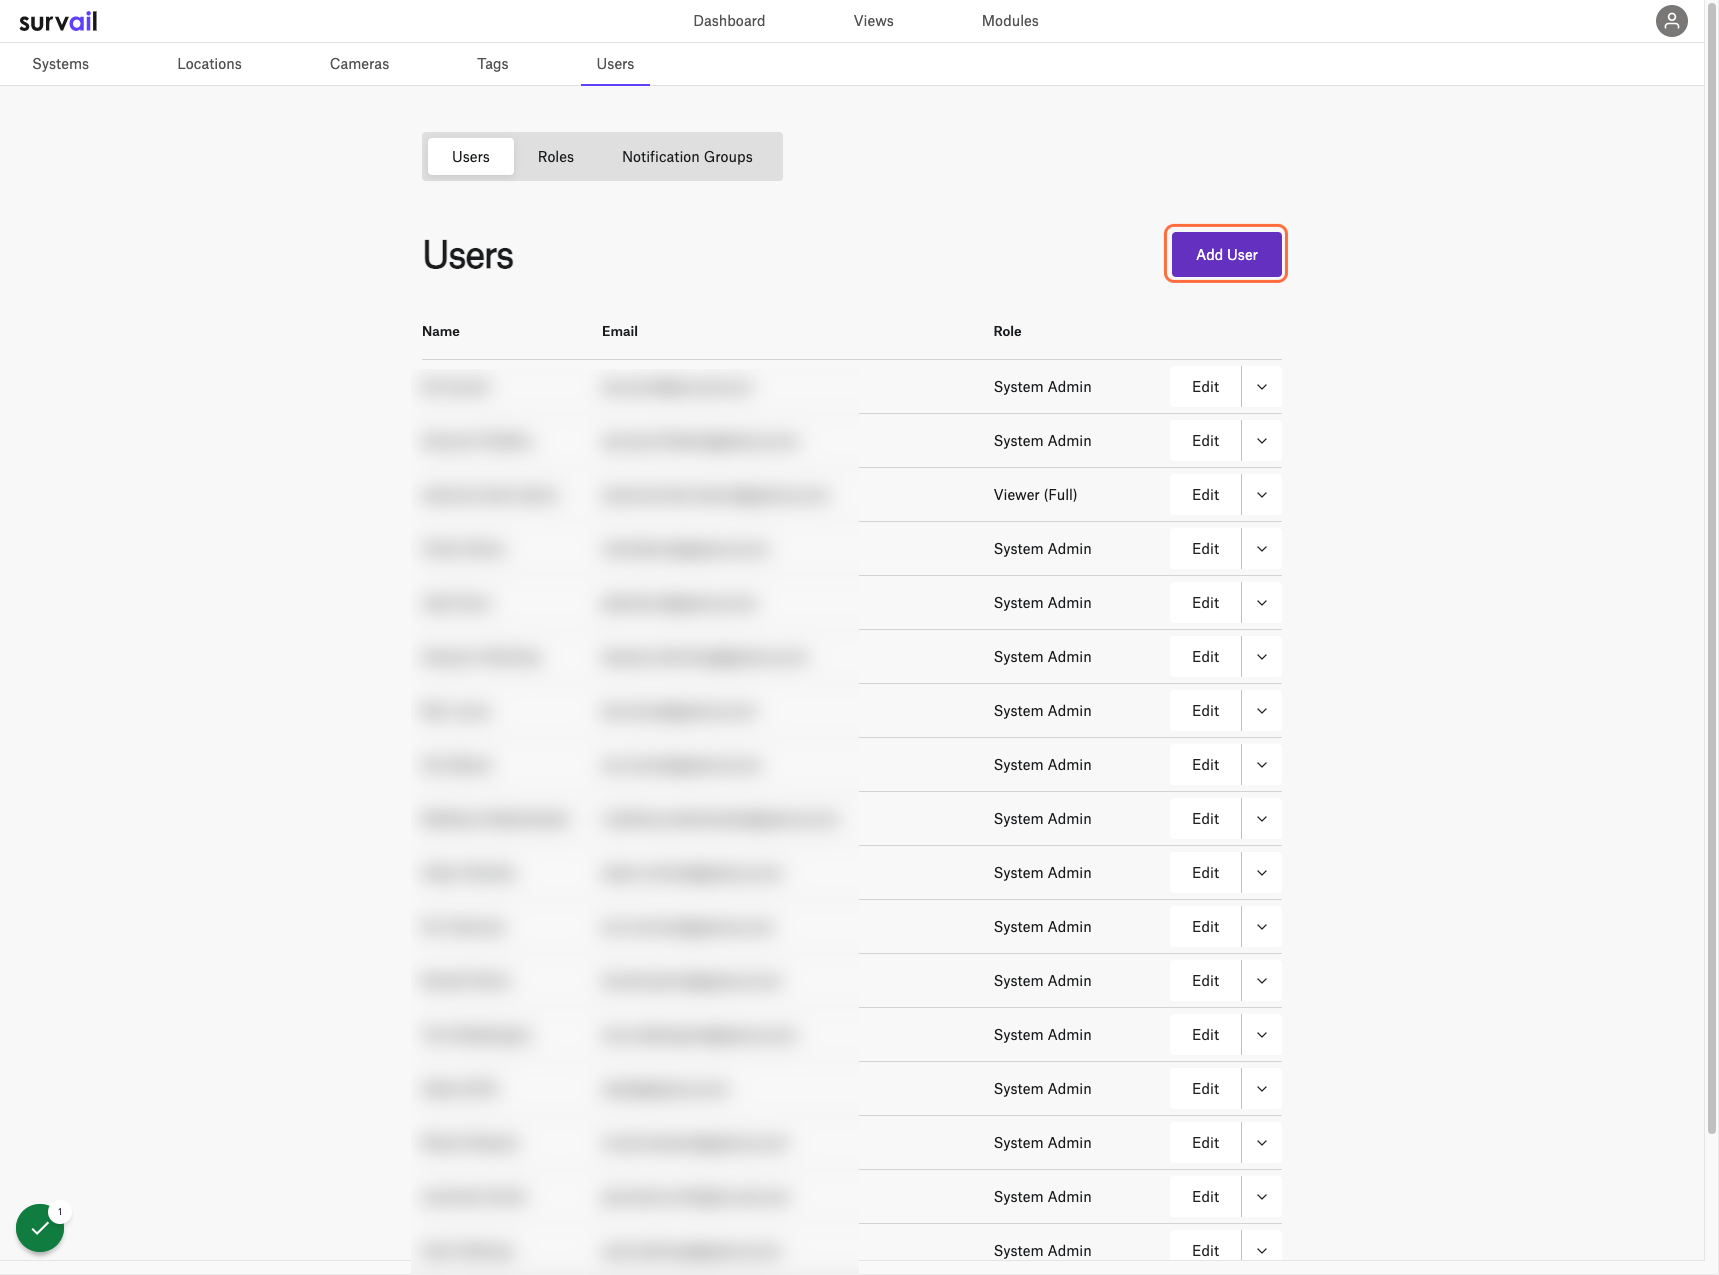Edit the user with Viewer (Full) role
Viewport: 1719px width, 1275px height.
point(1205,495)
